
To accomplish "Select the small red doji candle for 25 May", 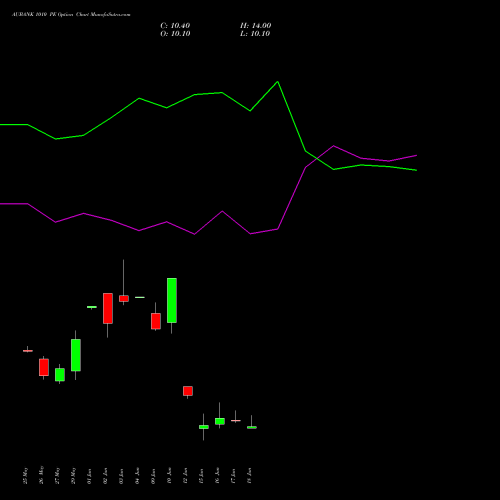I will point(28,351).
